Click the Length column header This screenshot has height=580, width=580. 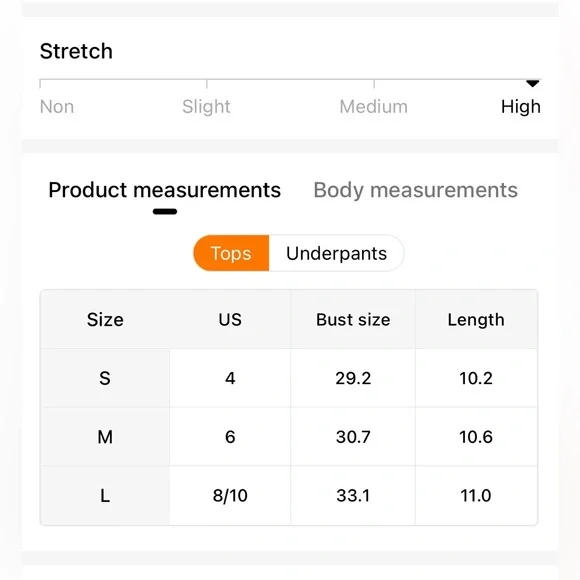pyautogui.click(x=476, y=320)
